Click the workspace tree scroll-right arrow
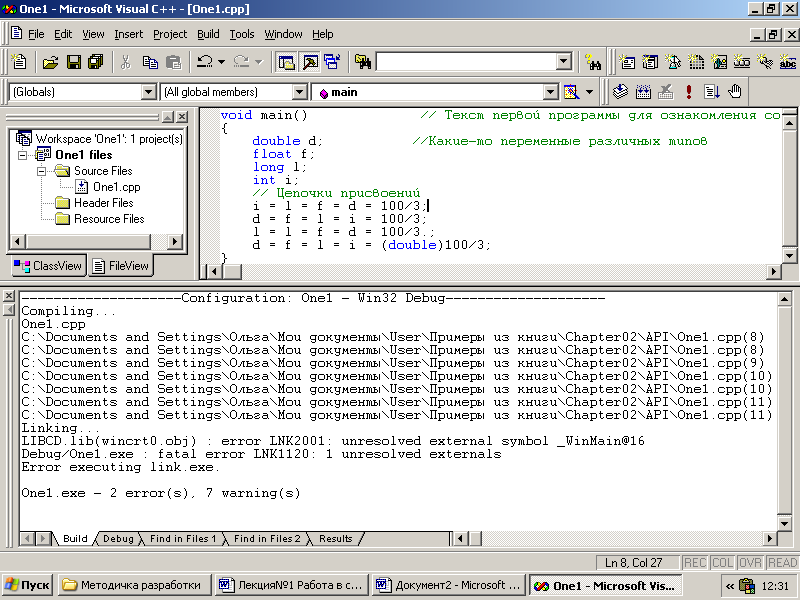Screen dimensions: 800x600 [174, 241]
